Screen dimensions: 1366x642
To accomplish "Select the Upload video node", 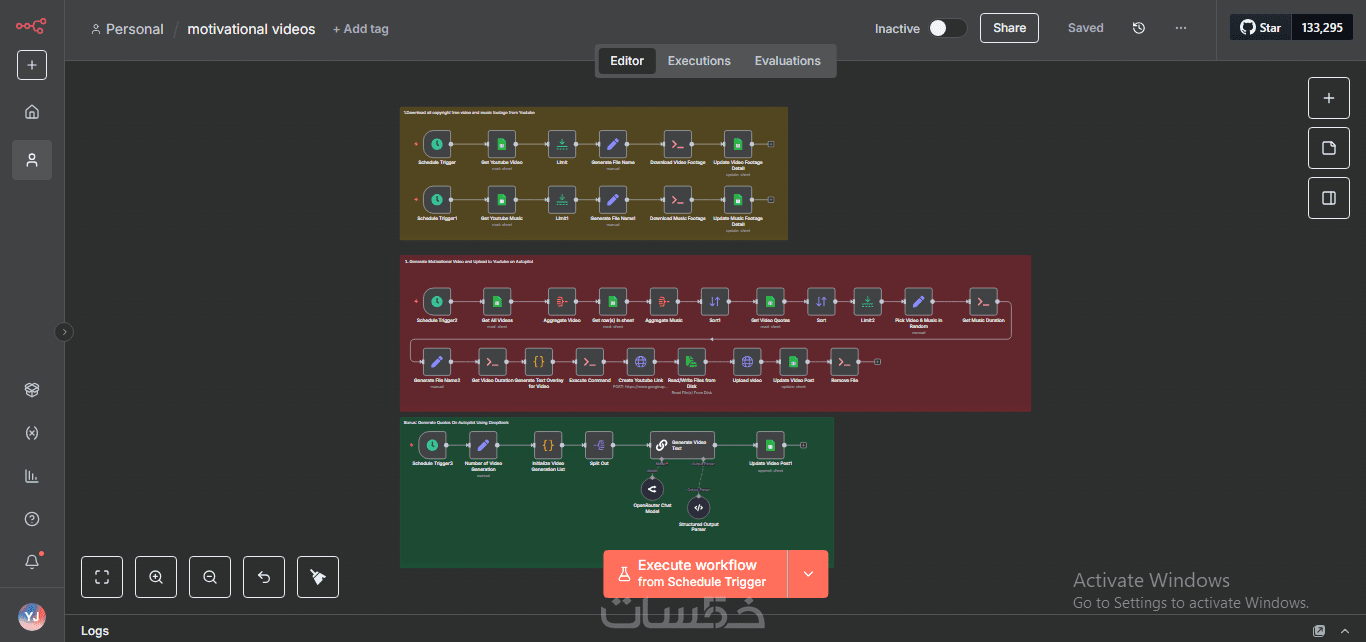I will pyautogui.click(x=747, y=362).
